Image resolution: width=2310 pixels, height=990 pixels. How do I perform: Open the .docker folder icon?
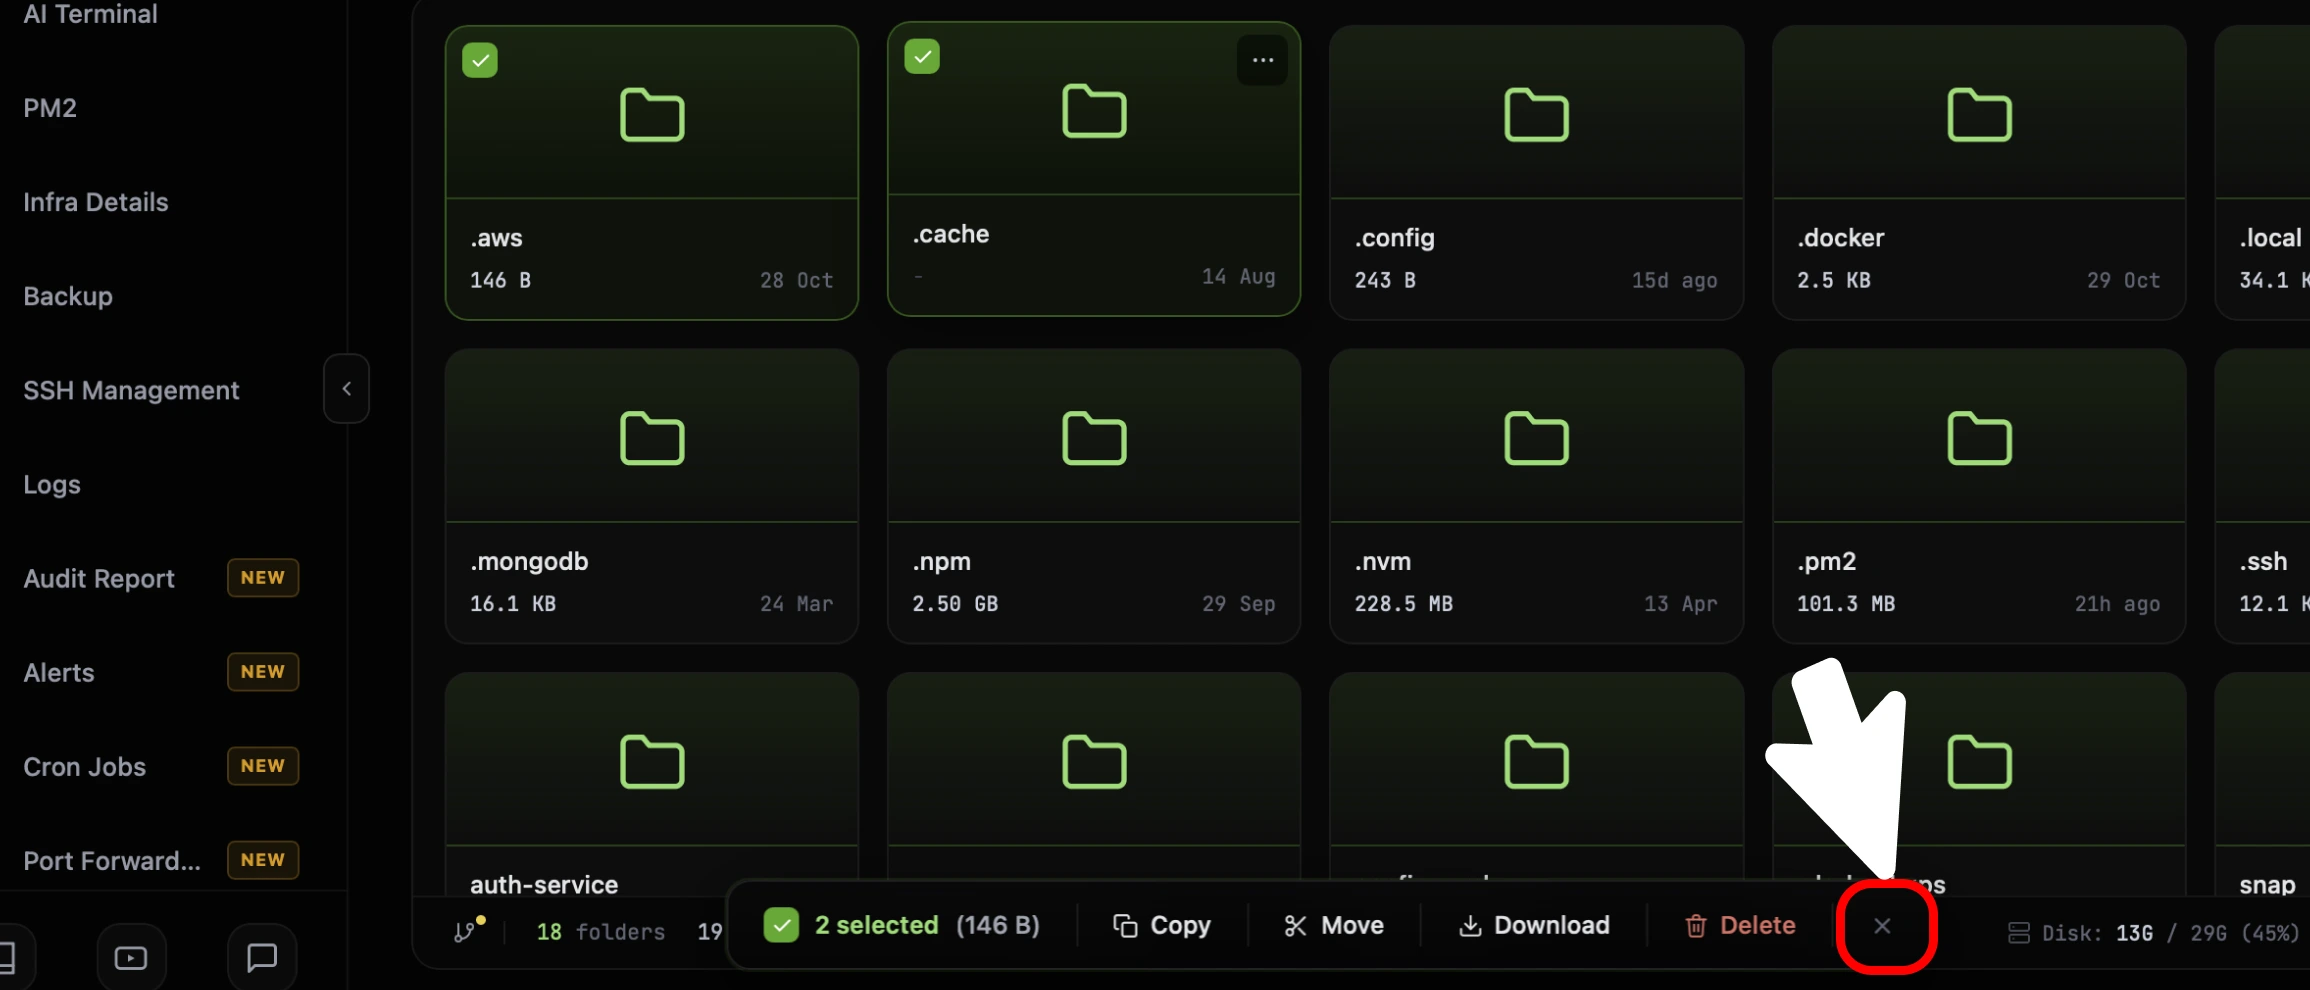coord(1979,115)
